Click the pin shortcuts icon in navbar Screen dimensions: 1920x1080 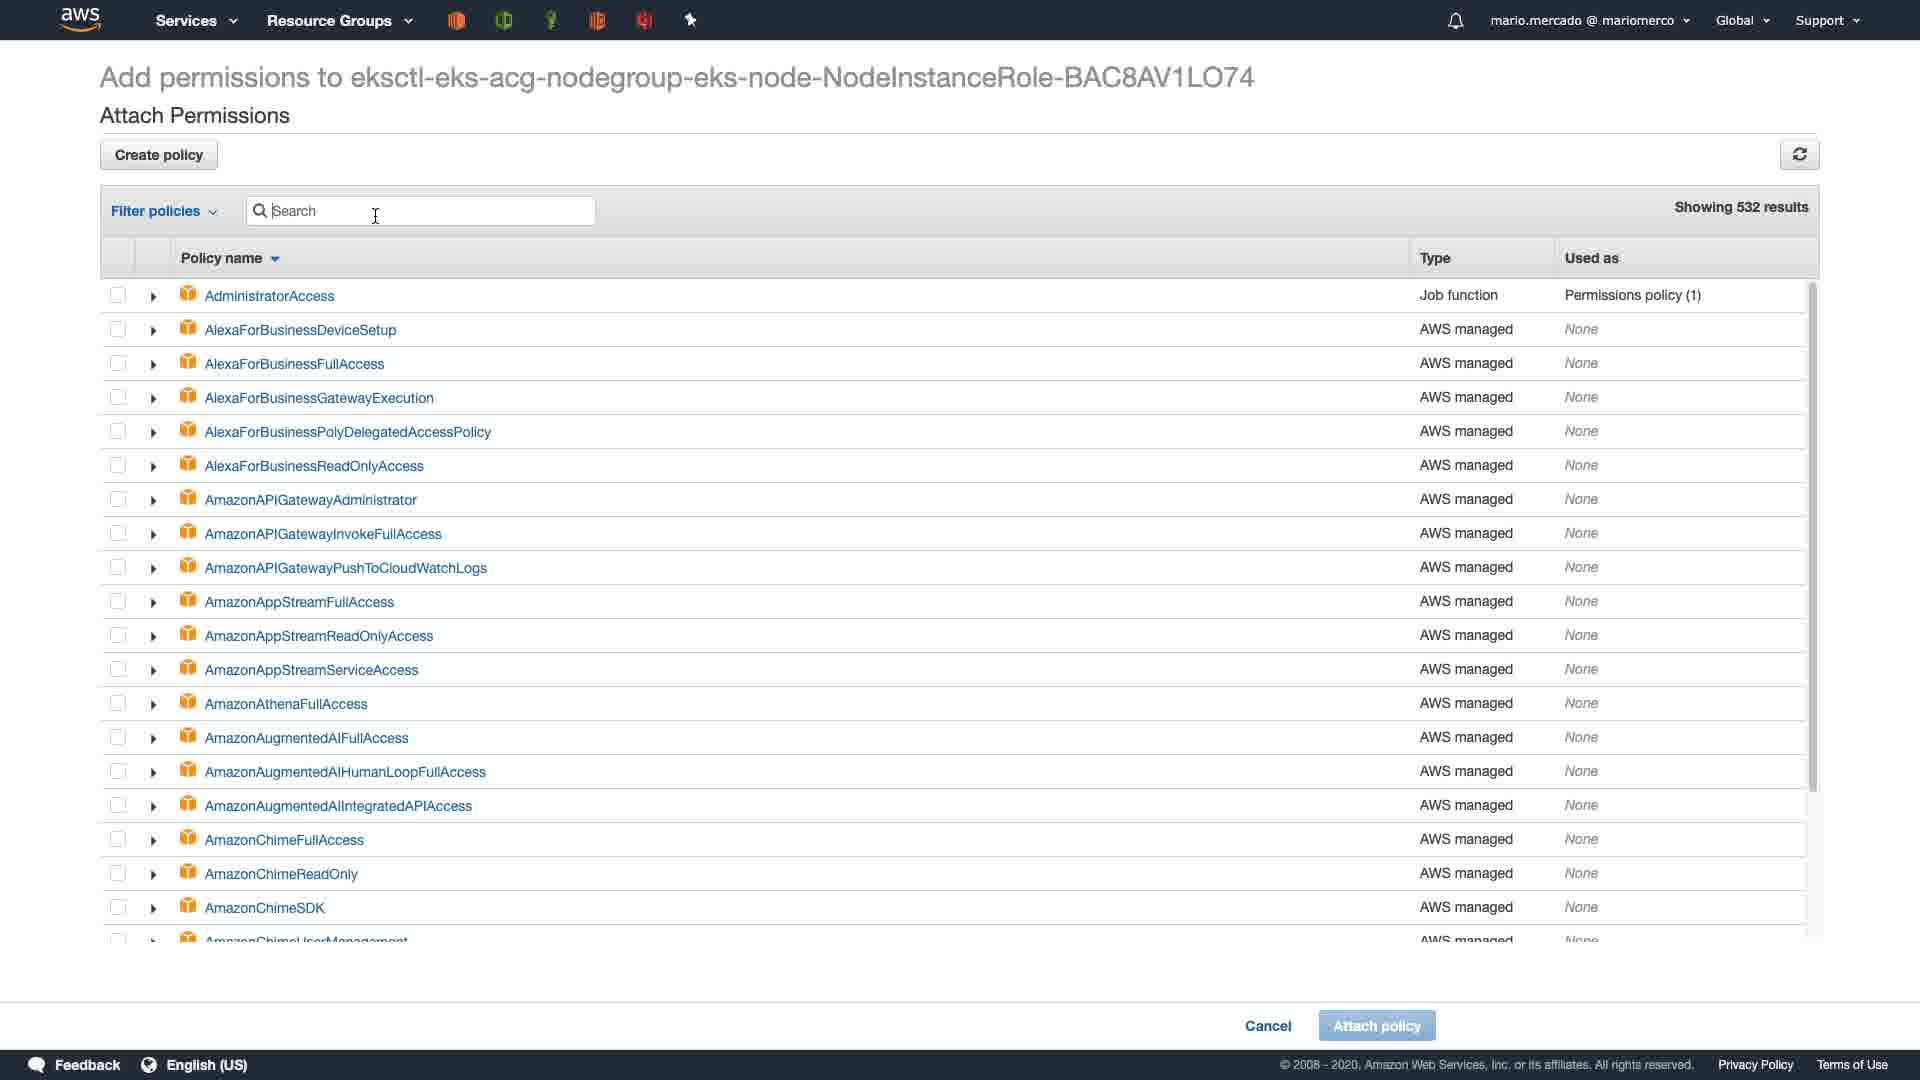tap(690, 20)
